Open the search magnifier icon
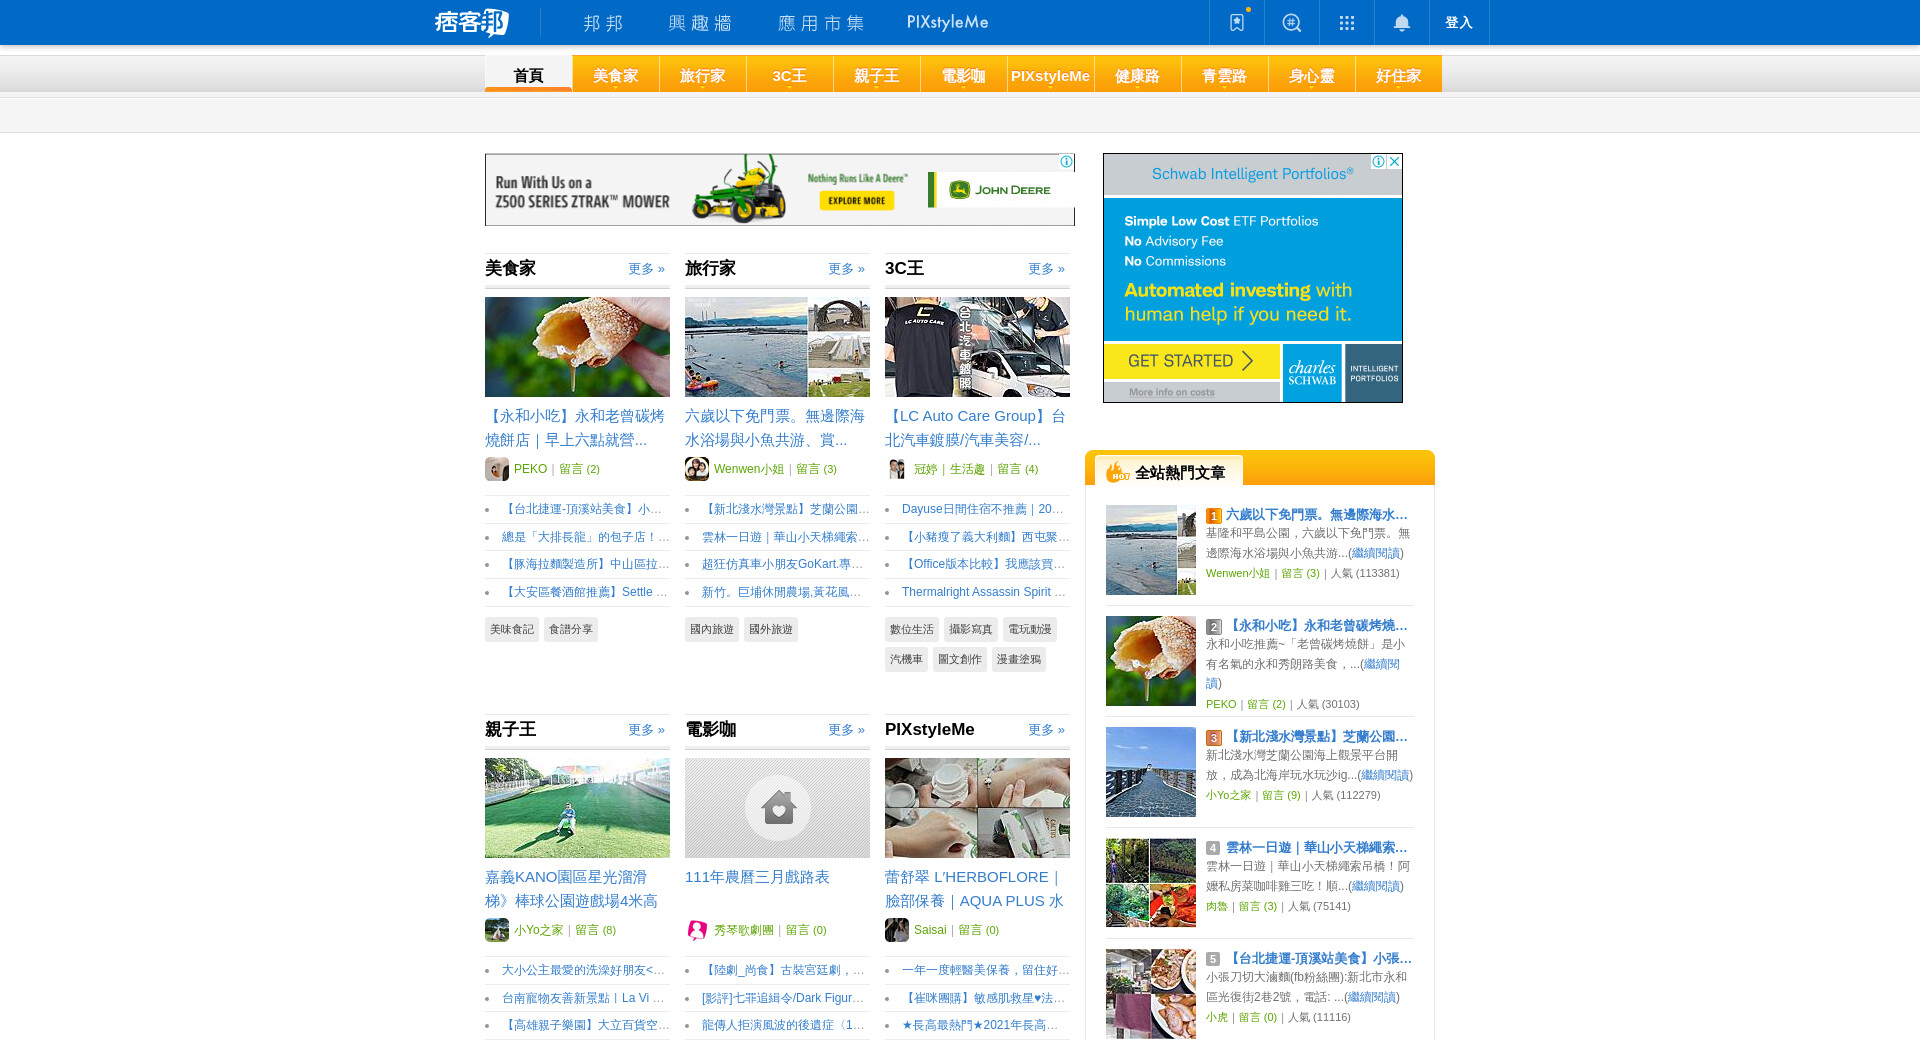 click(1292, 22)
